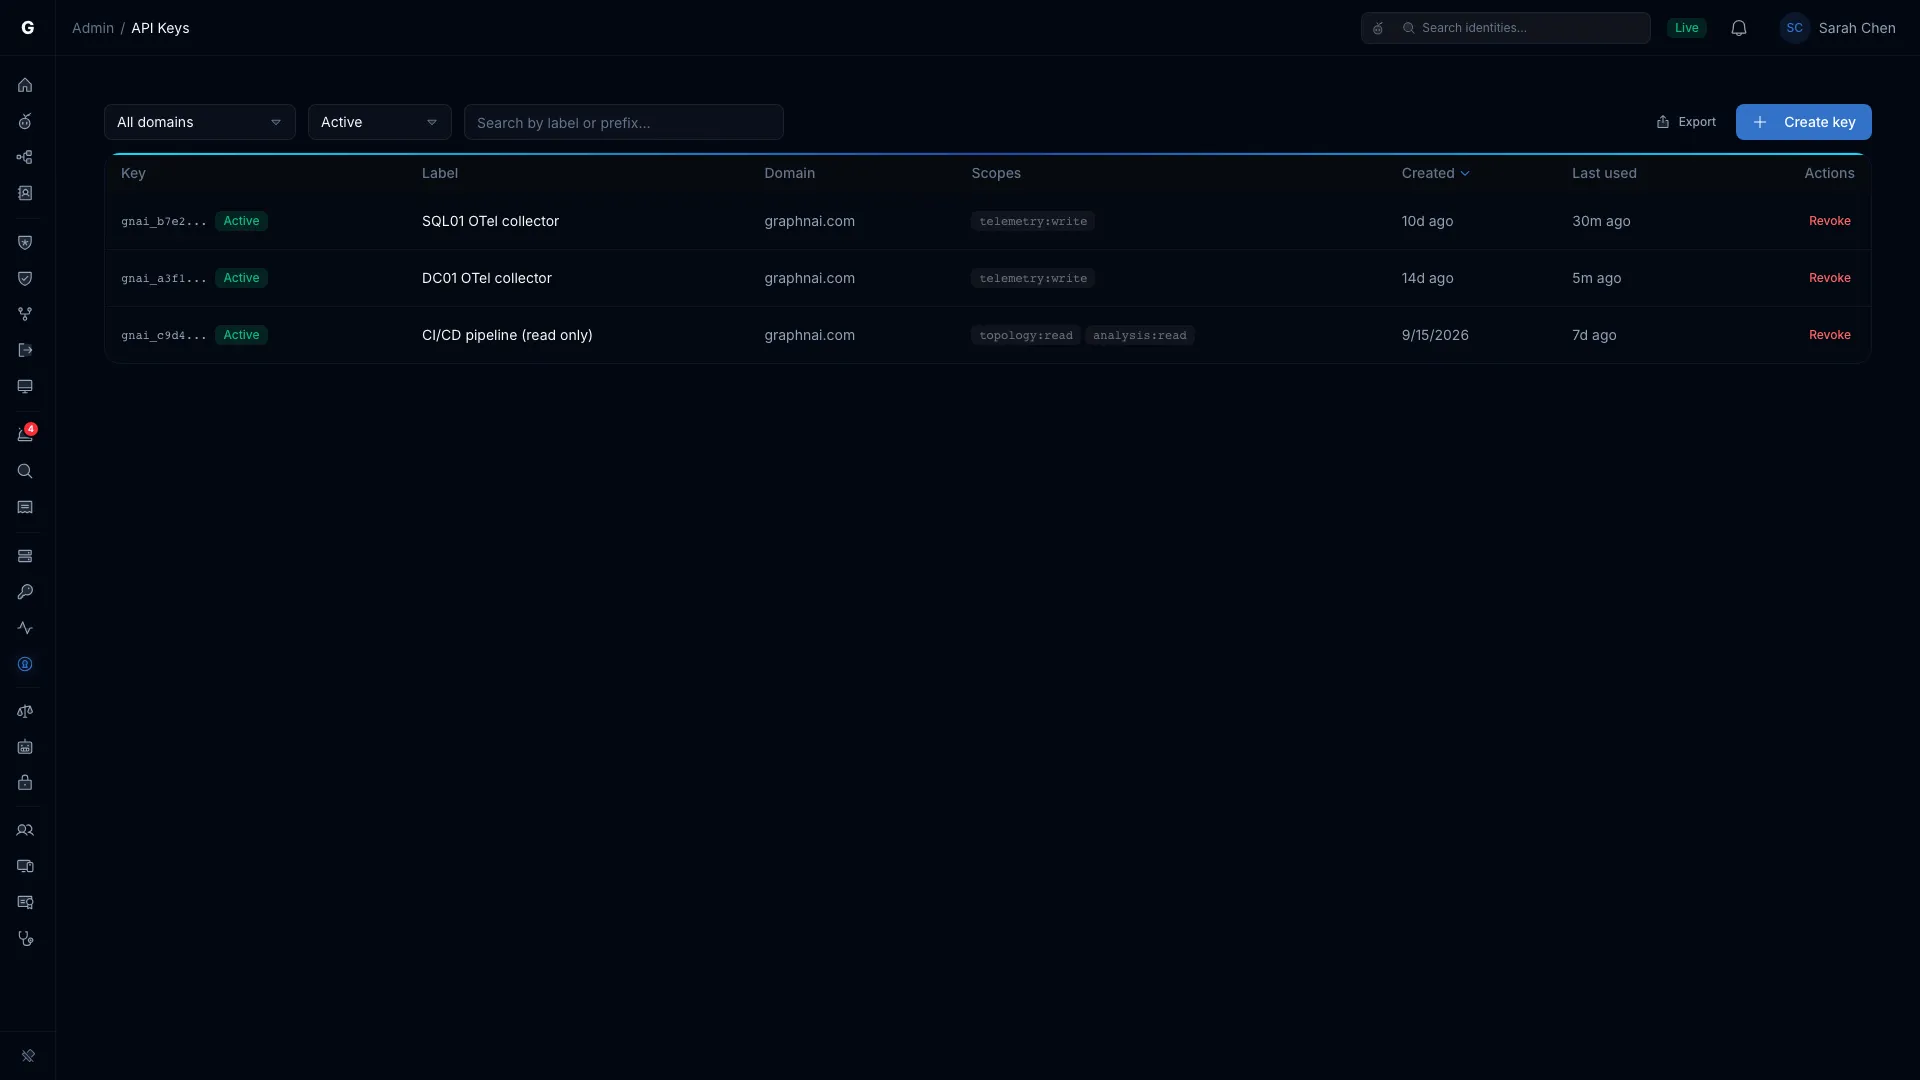Open the notifications bell icon
The height and width of the screenshot is (1080, 1920).
pos(1739,28)
